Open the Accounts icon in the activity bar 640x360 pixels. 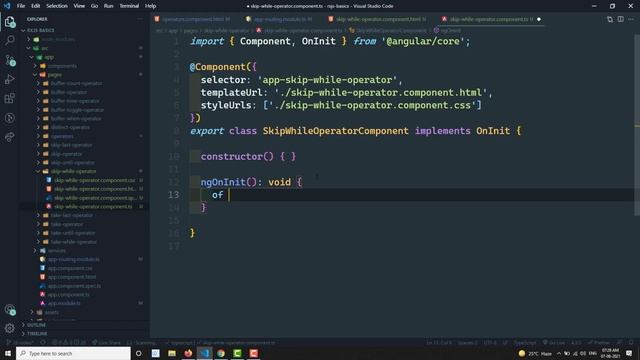(10, 310)
